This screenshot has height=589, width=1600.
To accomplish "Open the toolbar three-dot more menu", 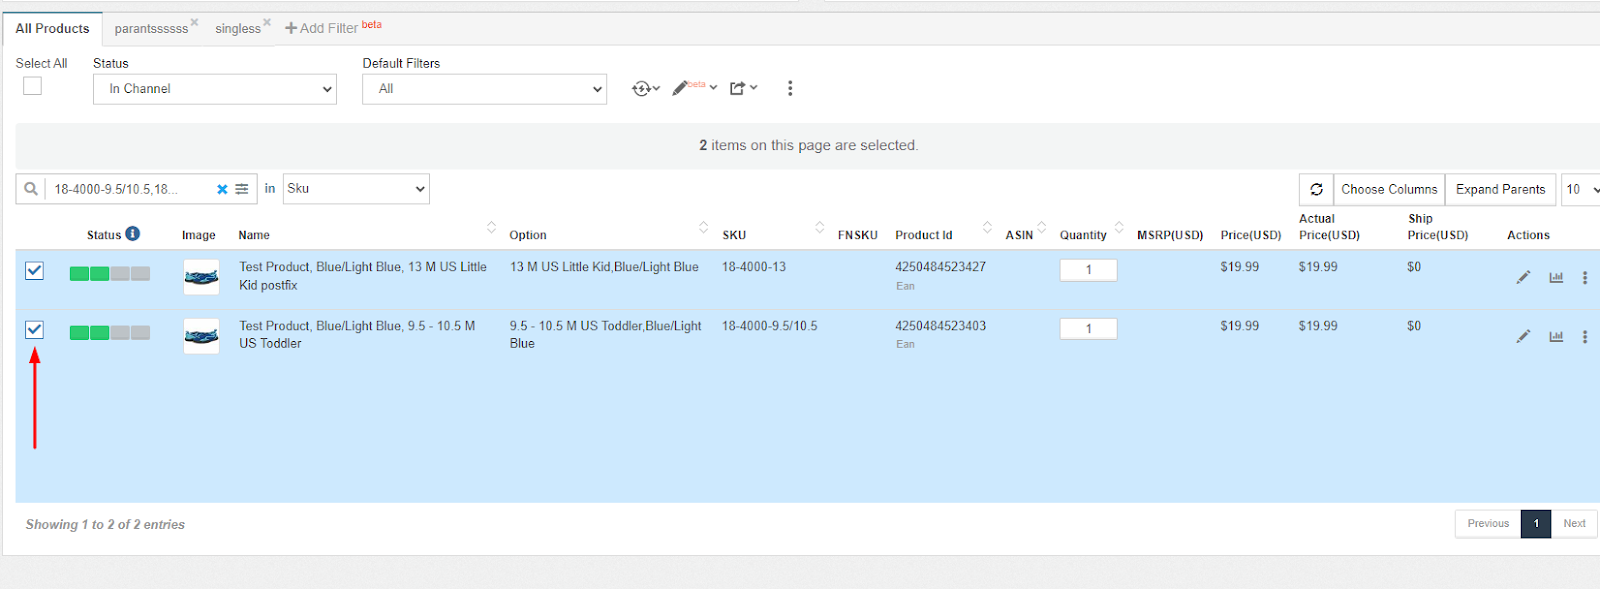I will coord(790,88).
